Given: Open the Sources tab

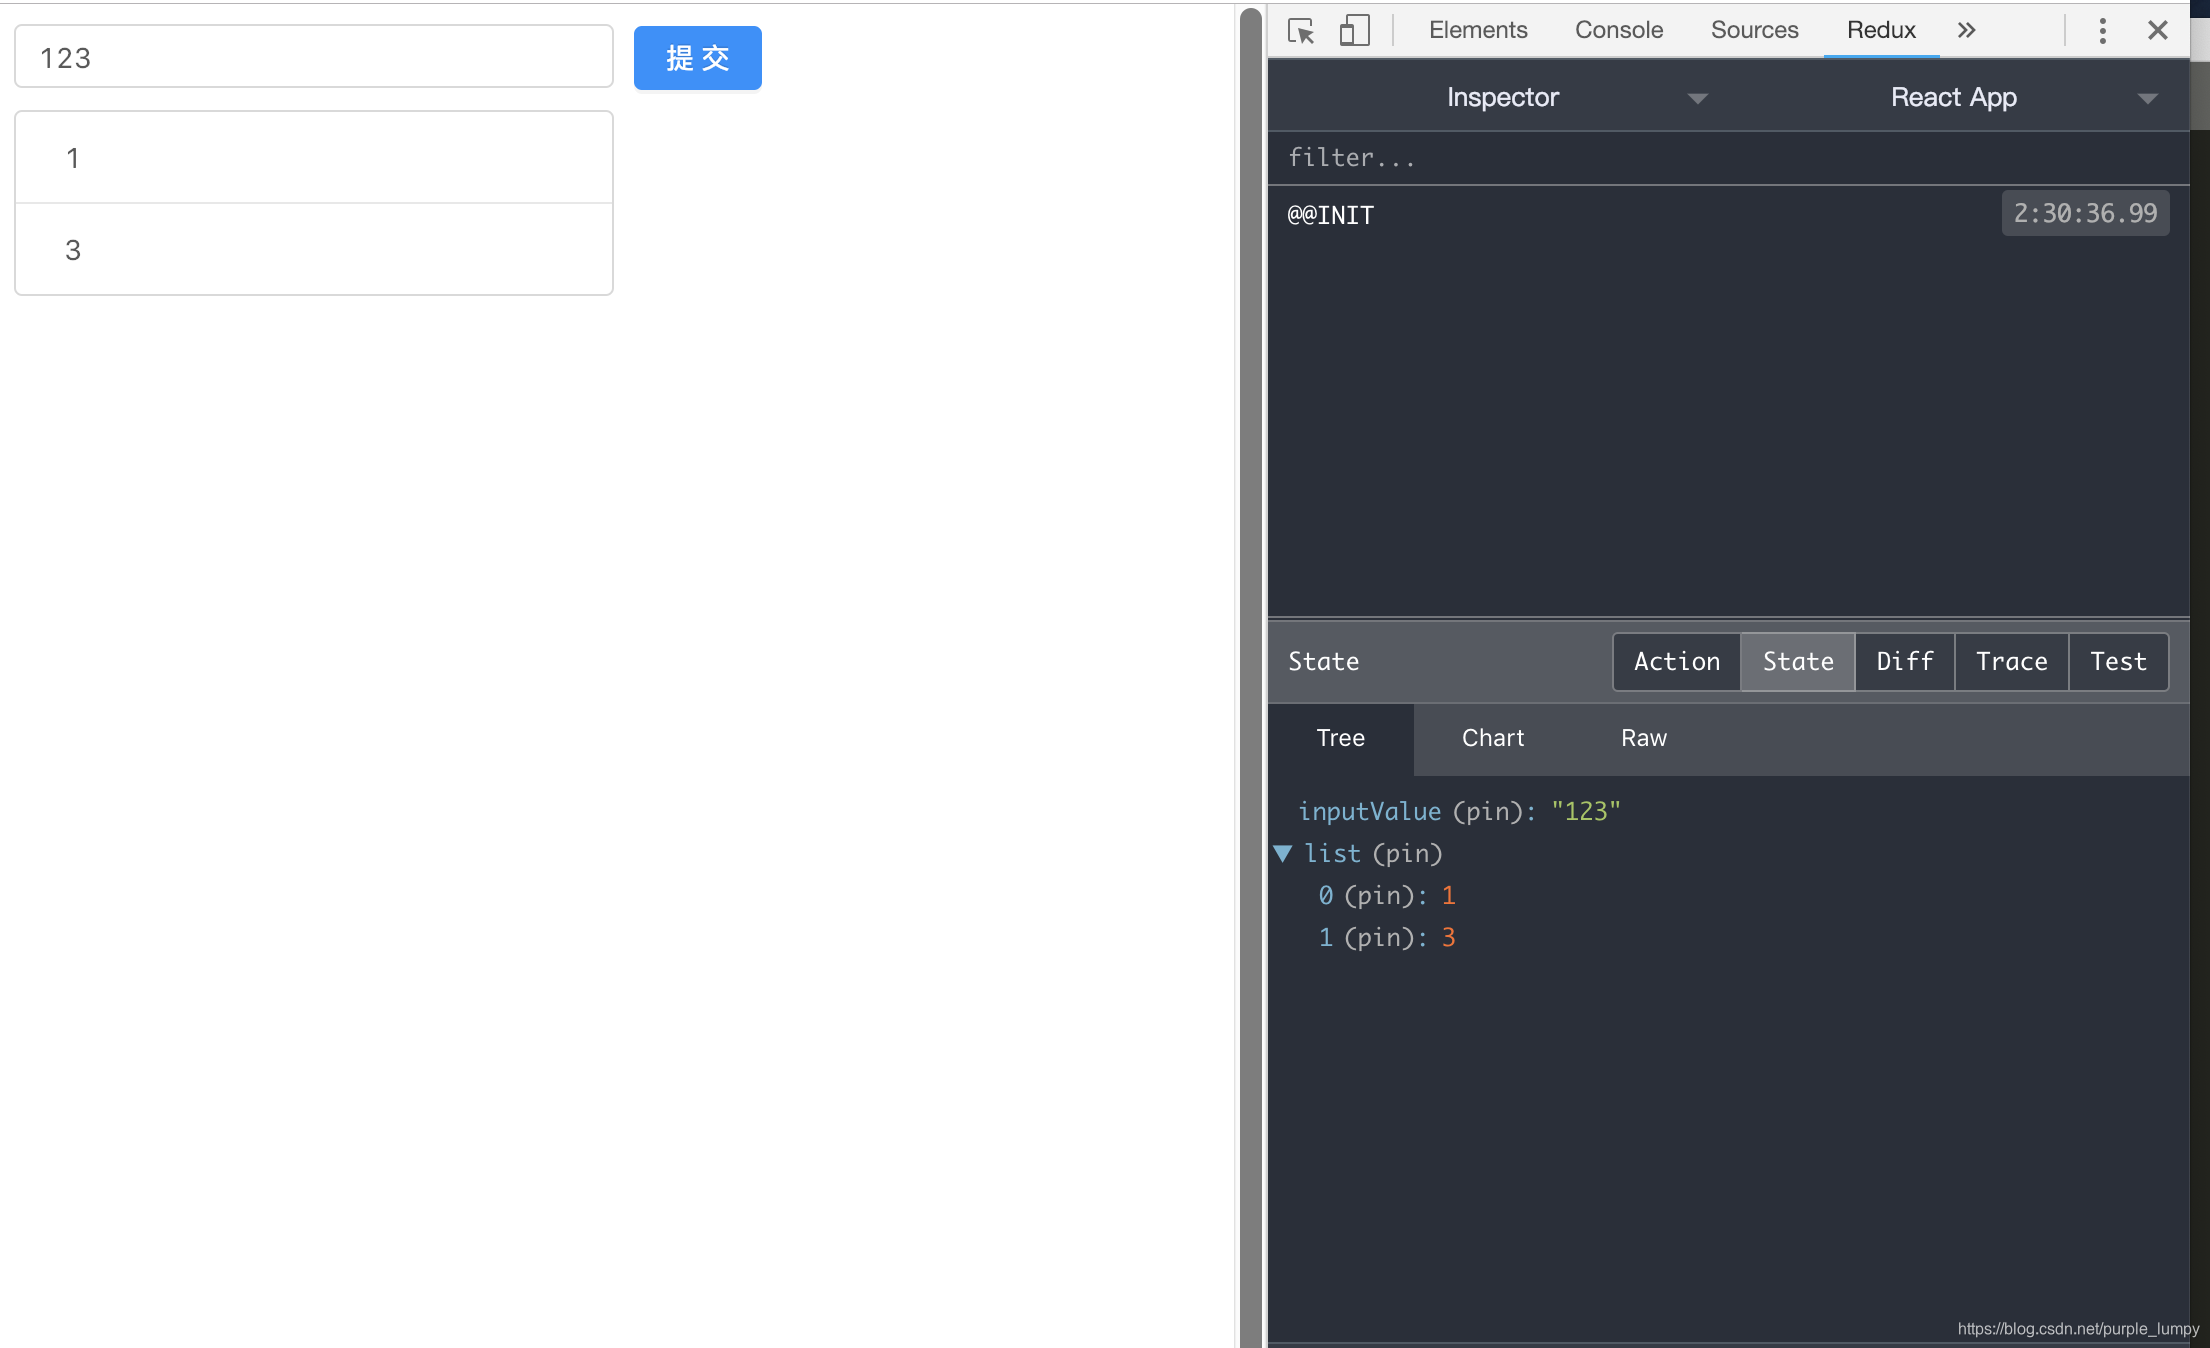Looking at the screenshot, I should 1754,30.
